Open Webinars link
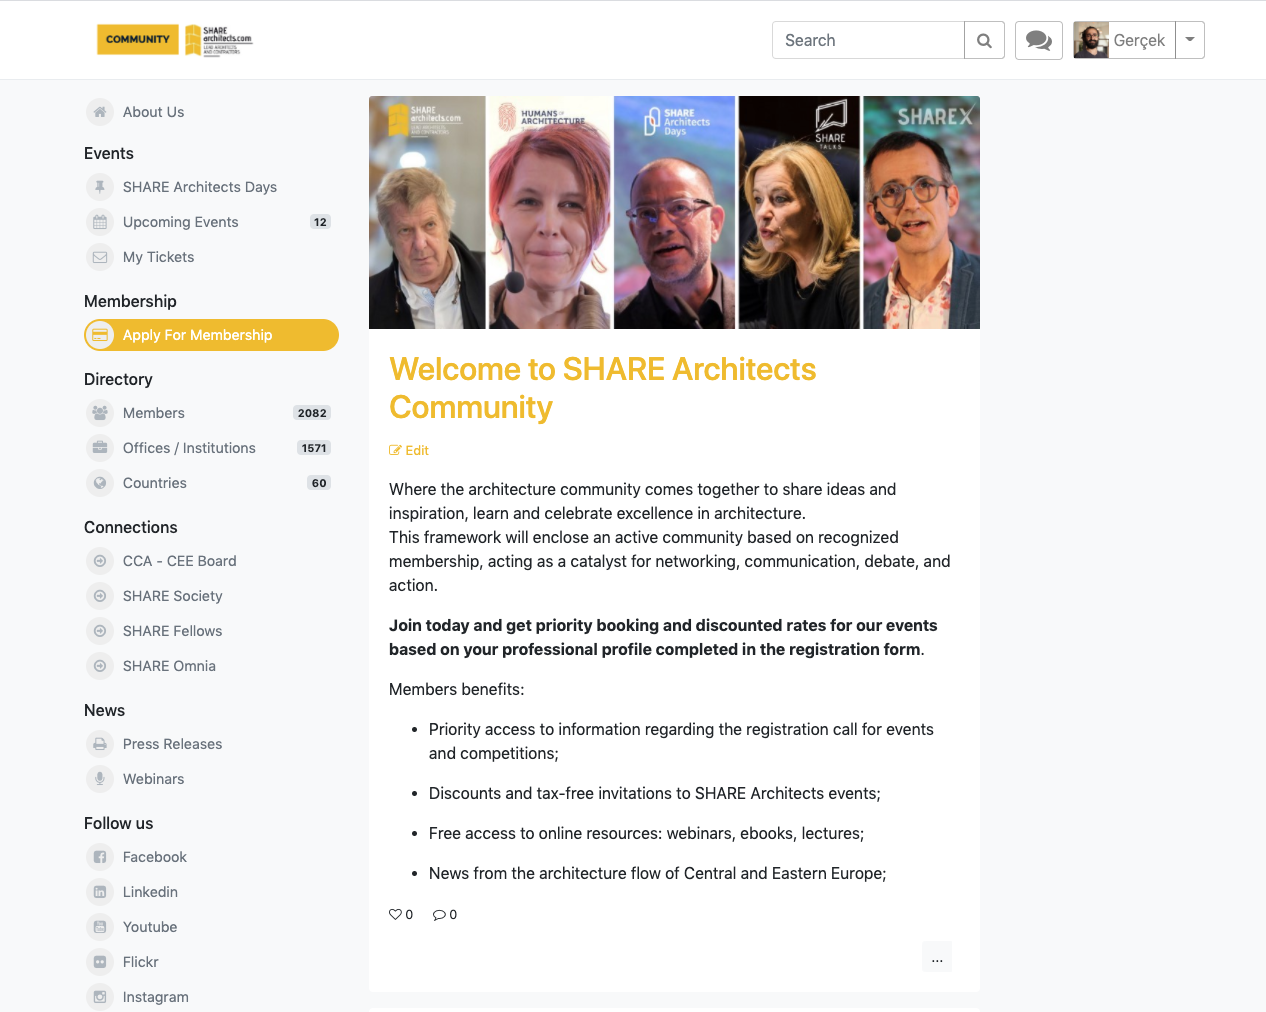The image size is (1266, 1012). click(x=153, y=779)
